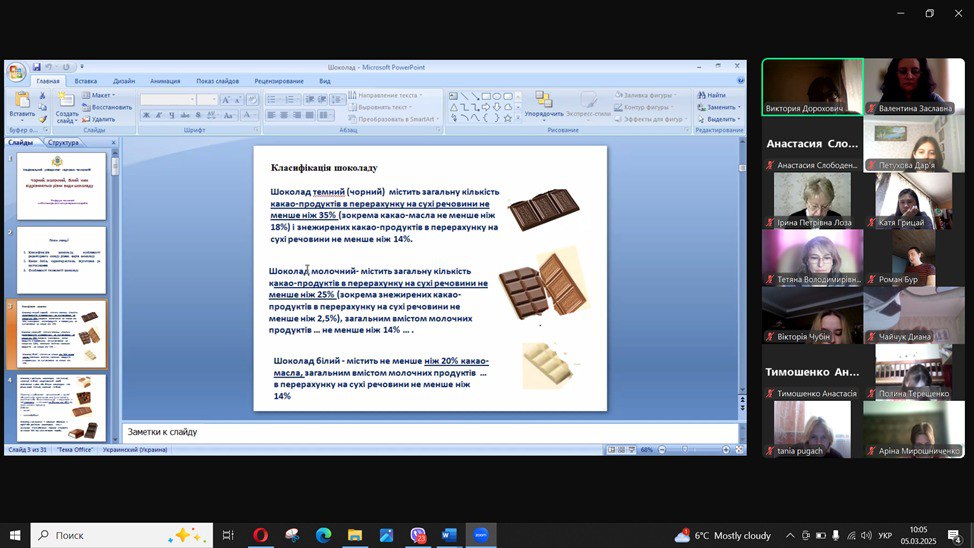Switch to normal view icon in status bar
Screen dimensions: 974x548
(x=612, y=449)
